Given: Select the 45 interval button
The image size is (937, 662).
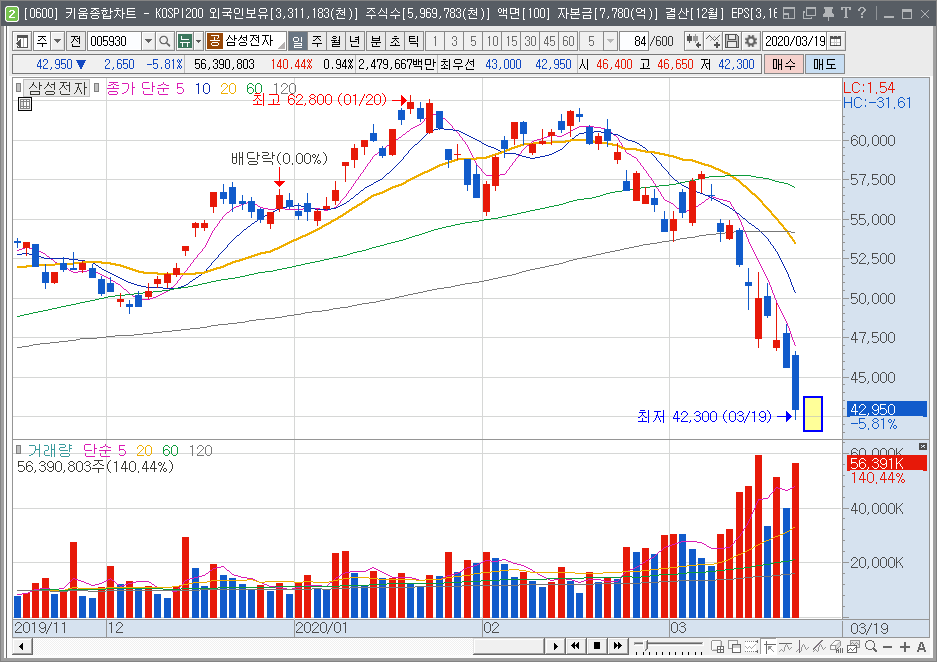Looking at the screenshot, I should click(x=550, y=41).
